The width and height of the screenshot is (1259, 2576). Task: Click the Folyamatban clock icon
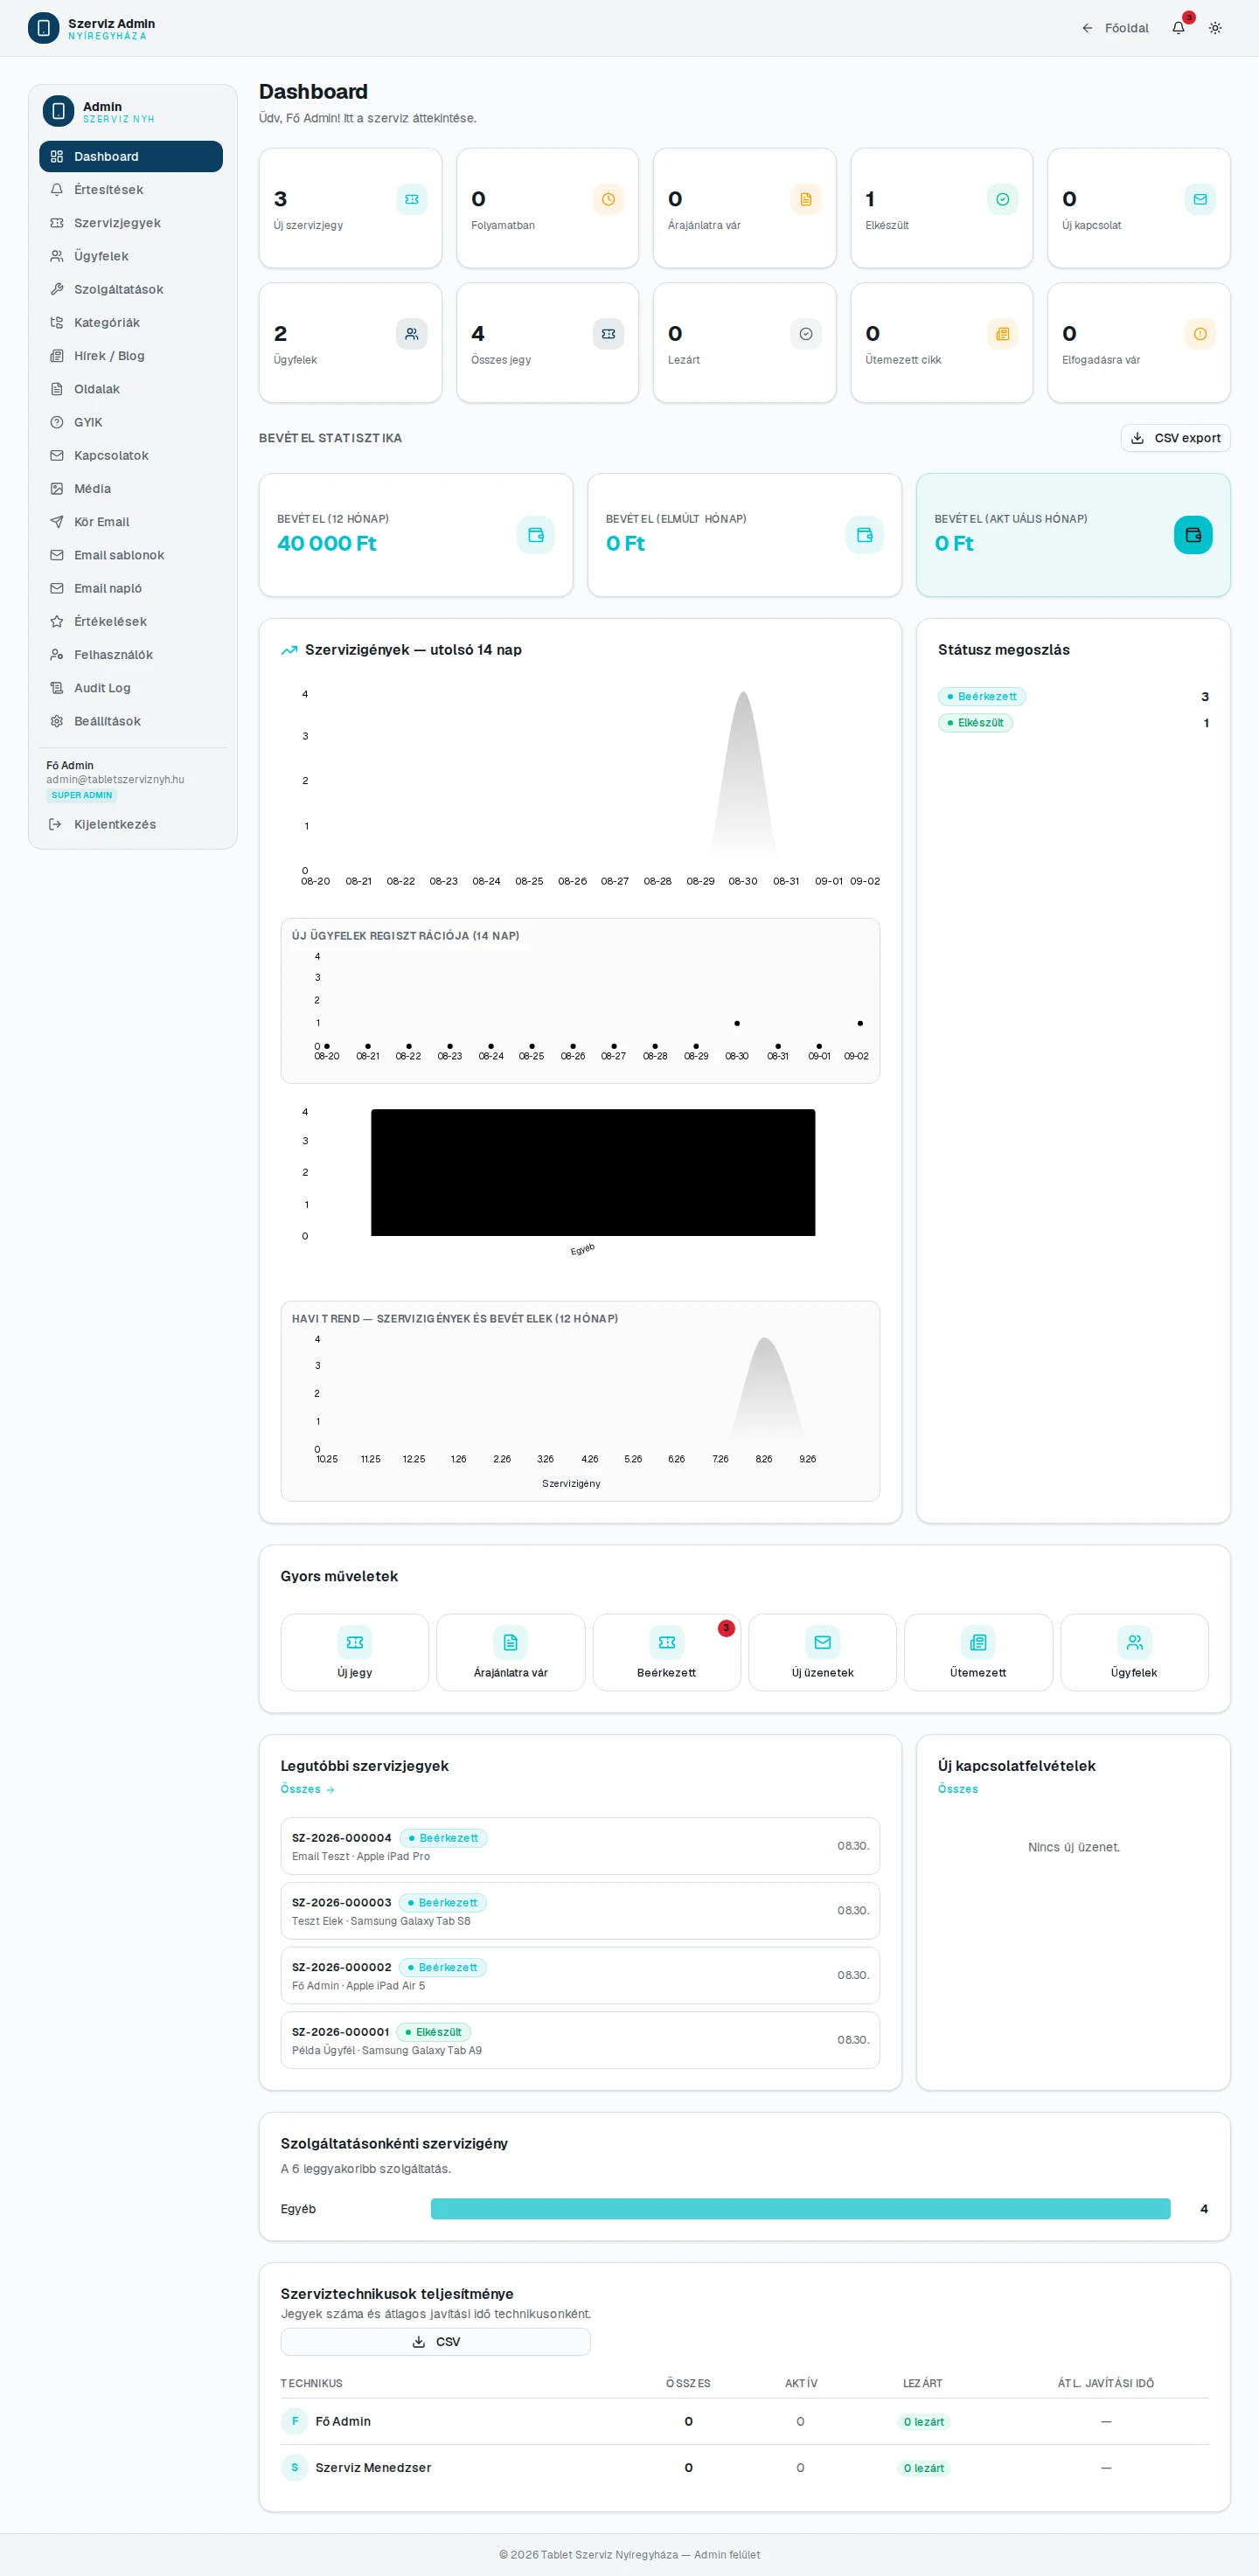click(x=608, y=199)
